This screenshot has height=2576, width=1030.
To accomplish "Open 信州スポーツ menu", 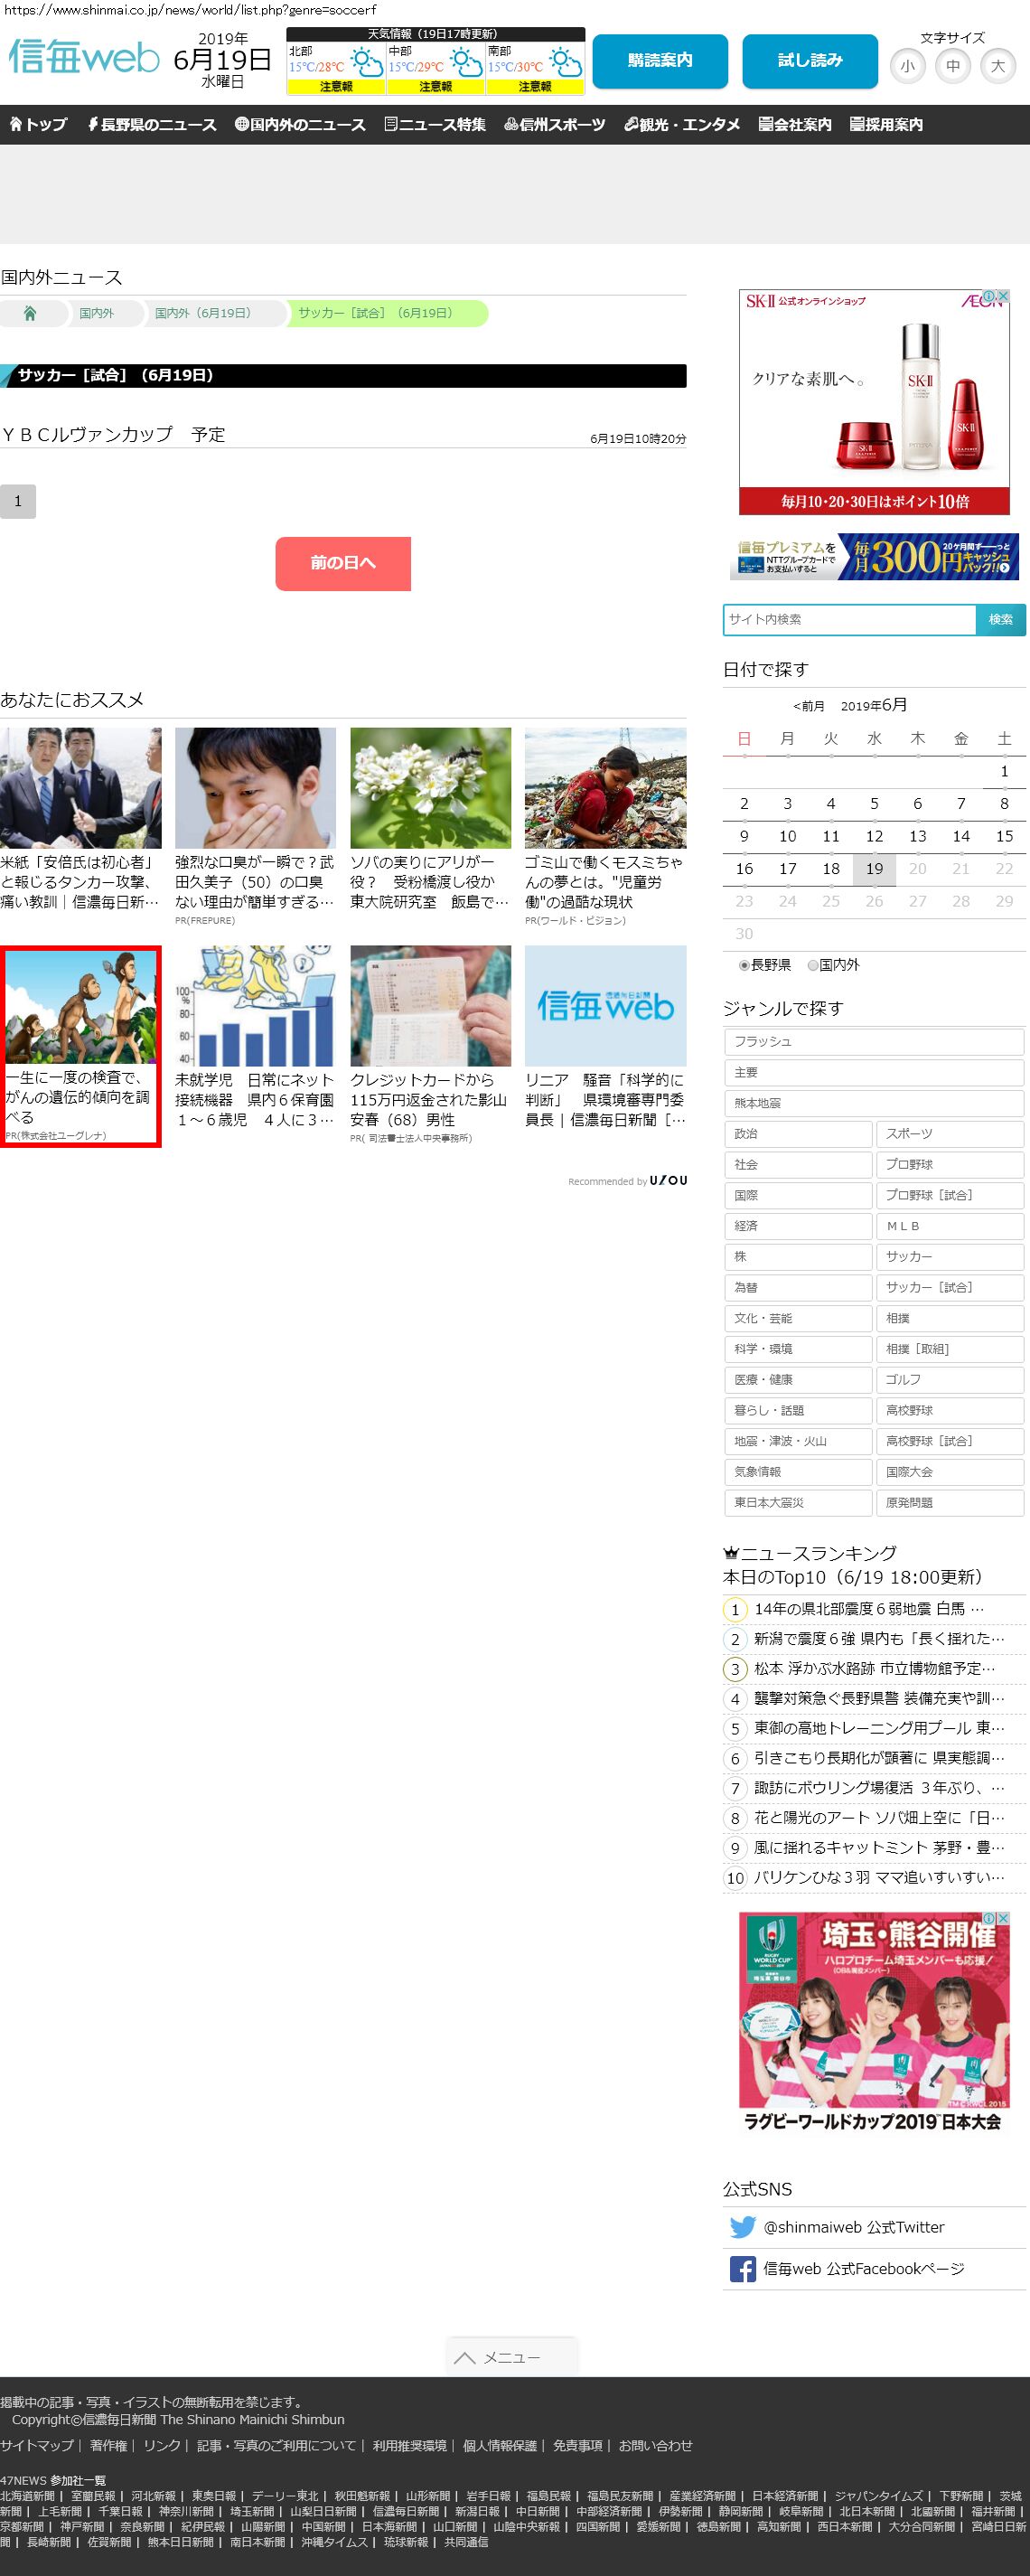I will [555, 124].
